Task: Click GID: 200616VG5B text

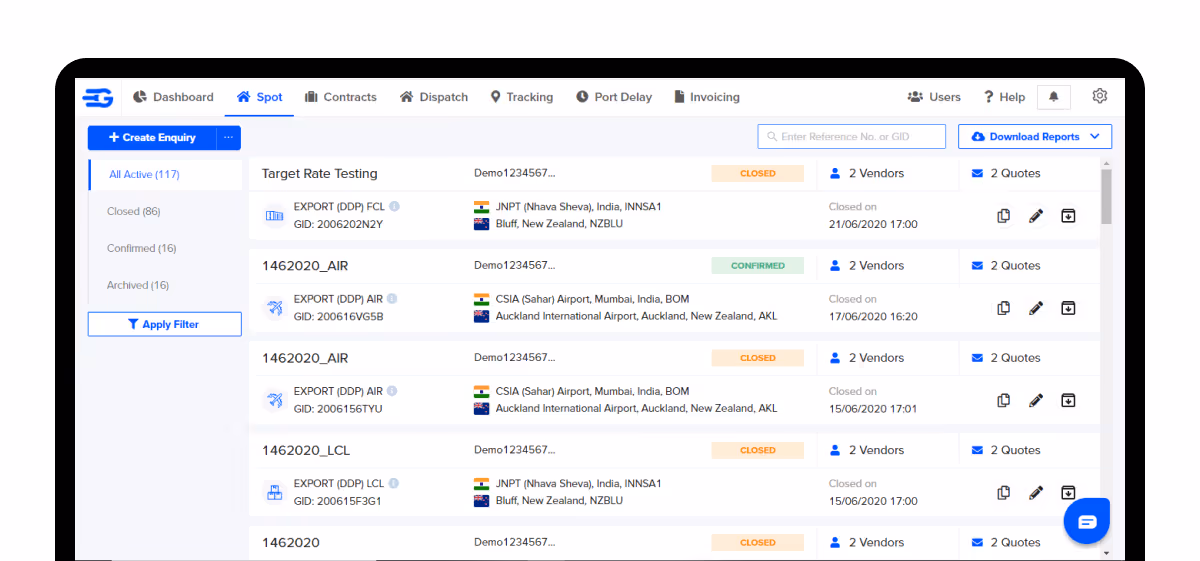Action: point(338,316)
